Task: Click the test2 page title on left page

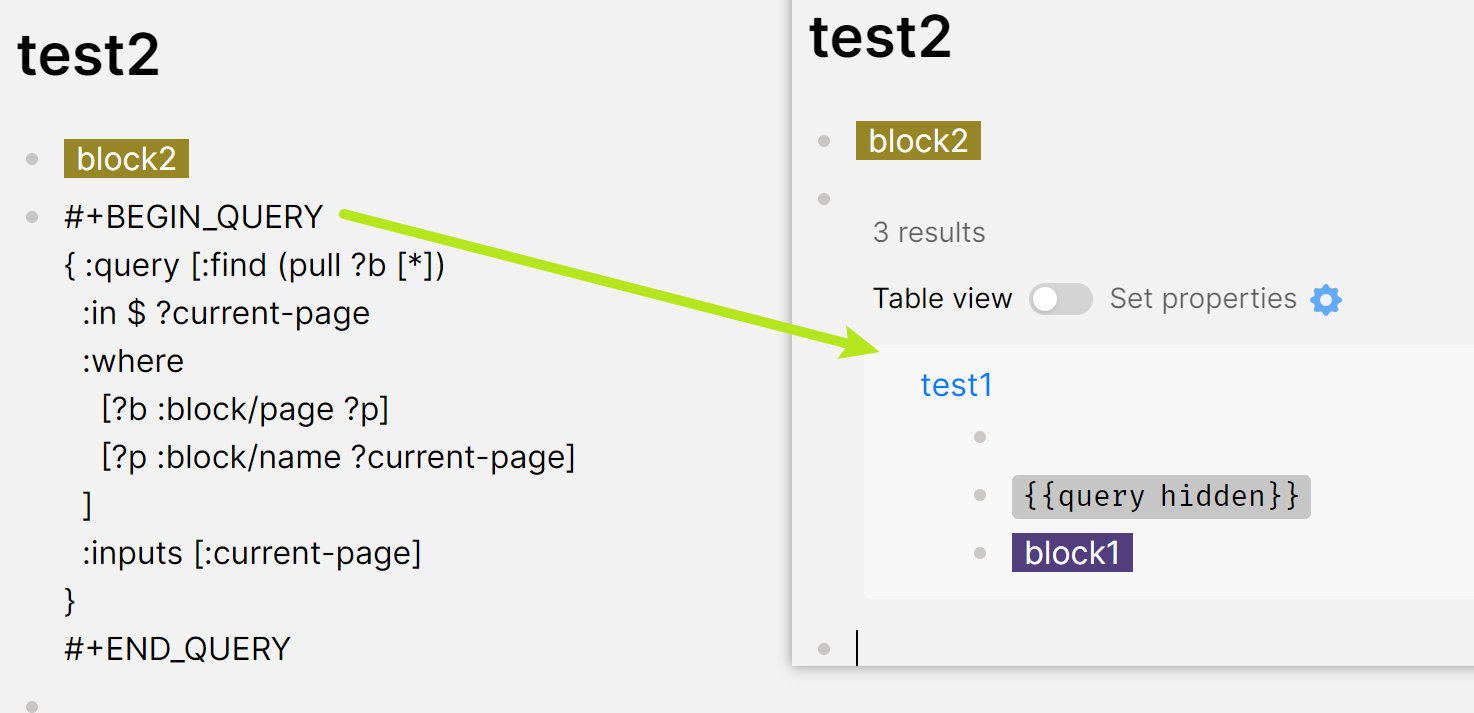Action: click(88, 55)
